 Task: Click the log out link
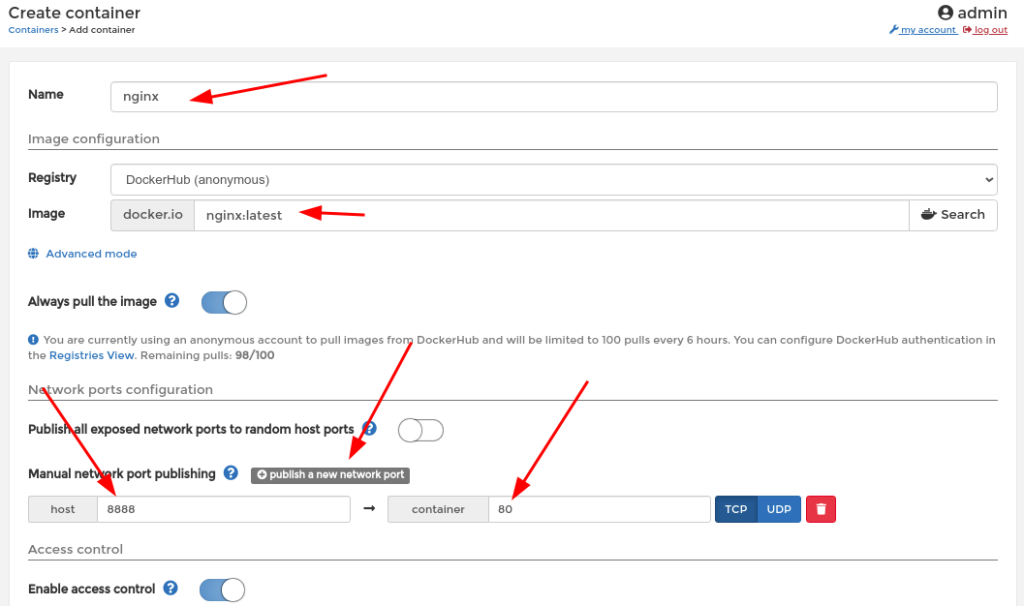pos(989,30)
